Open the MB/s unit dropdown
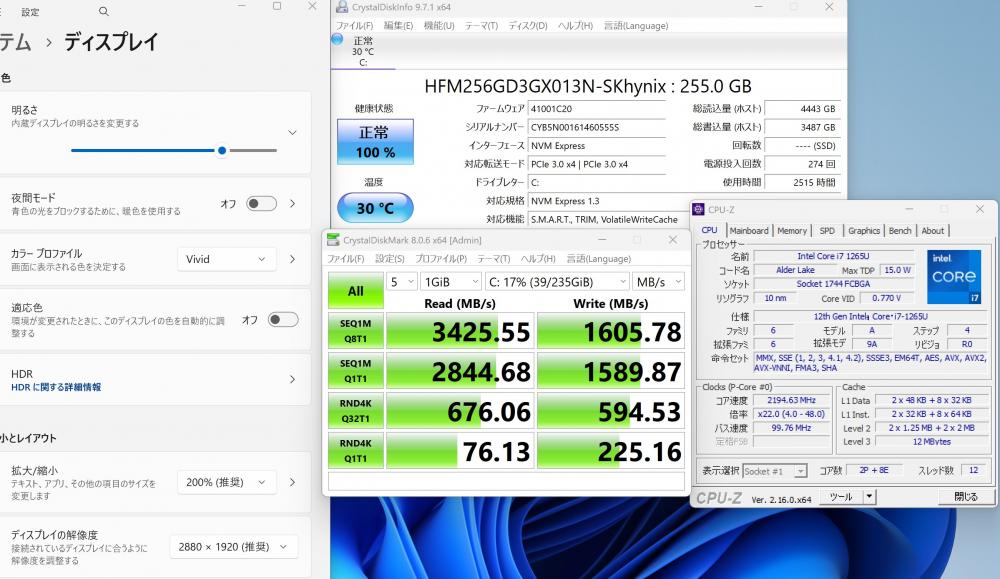Viewport: 1000px width, 579px height. tap(658, 282)
